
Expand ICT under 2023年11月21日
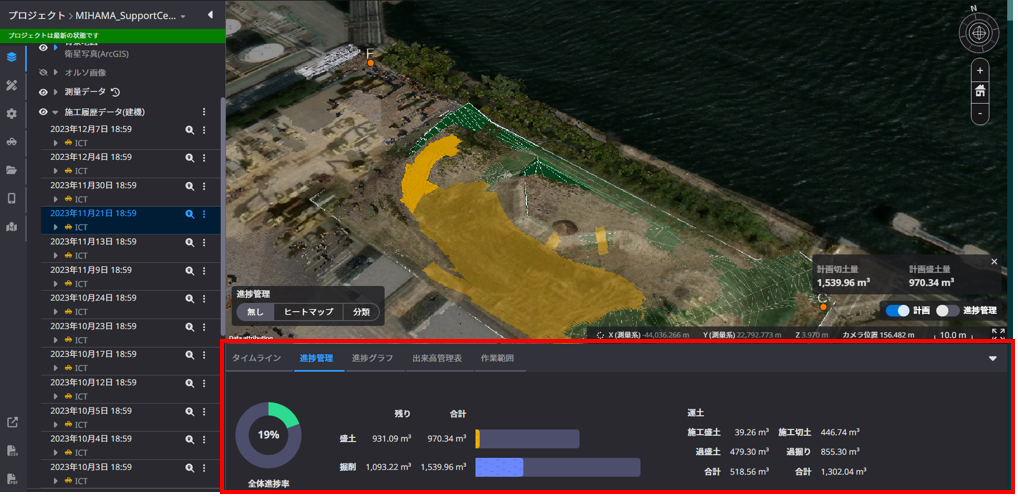point(56,227)
